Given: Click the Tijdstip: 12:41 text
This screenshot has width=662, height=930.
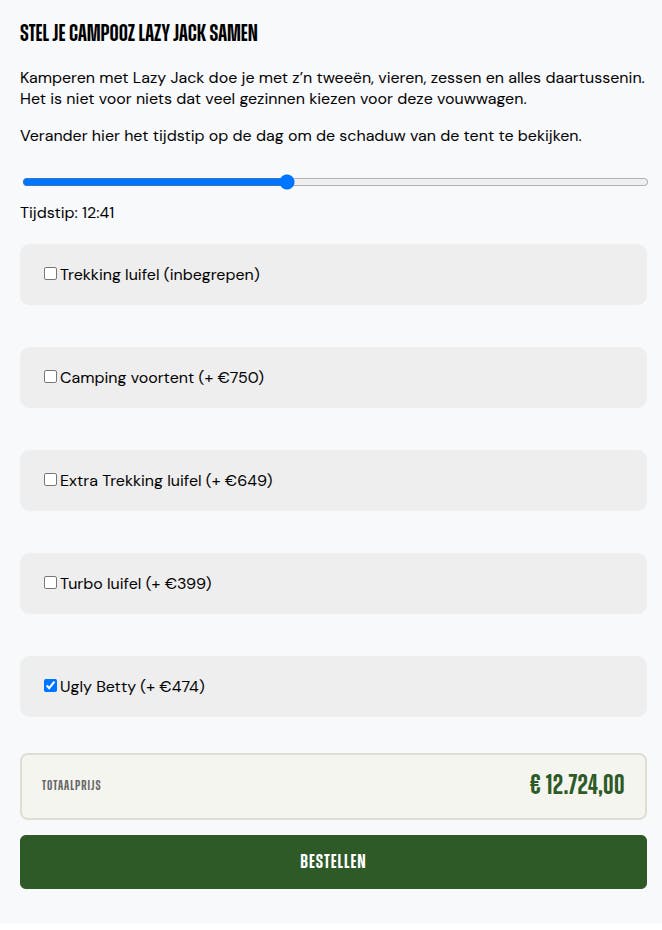Looking at the screenshot, I should point(68,213).
